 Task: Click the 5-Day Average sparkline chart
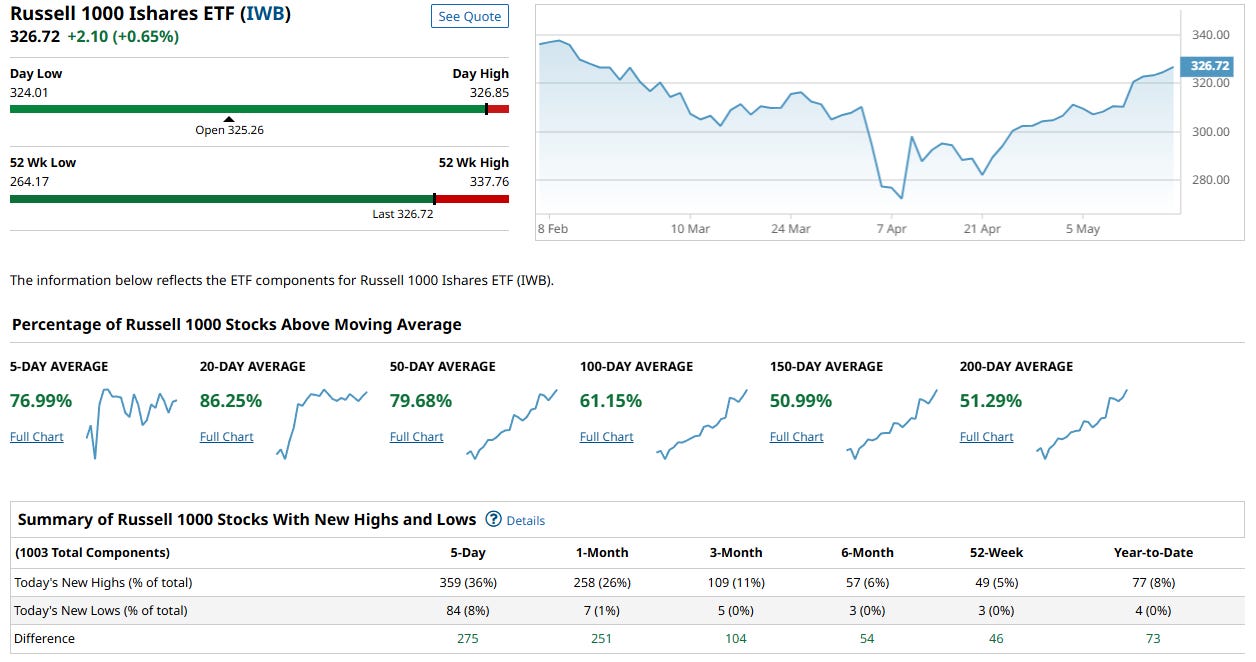point(132,424)
